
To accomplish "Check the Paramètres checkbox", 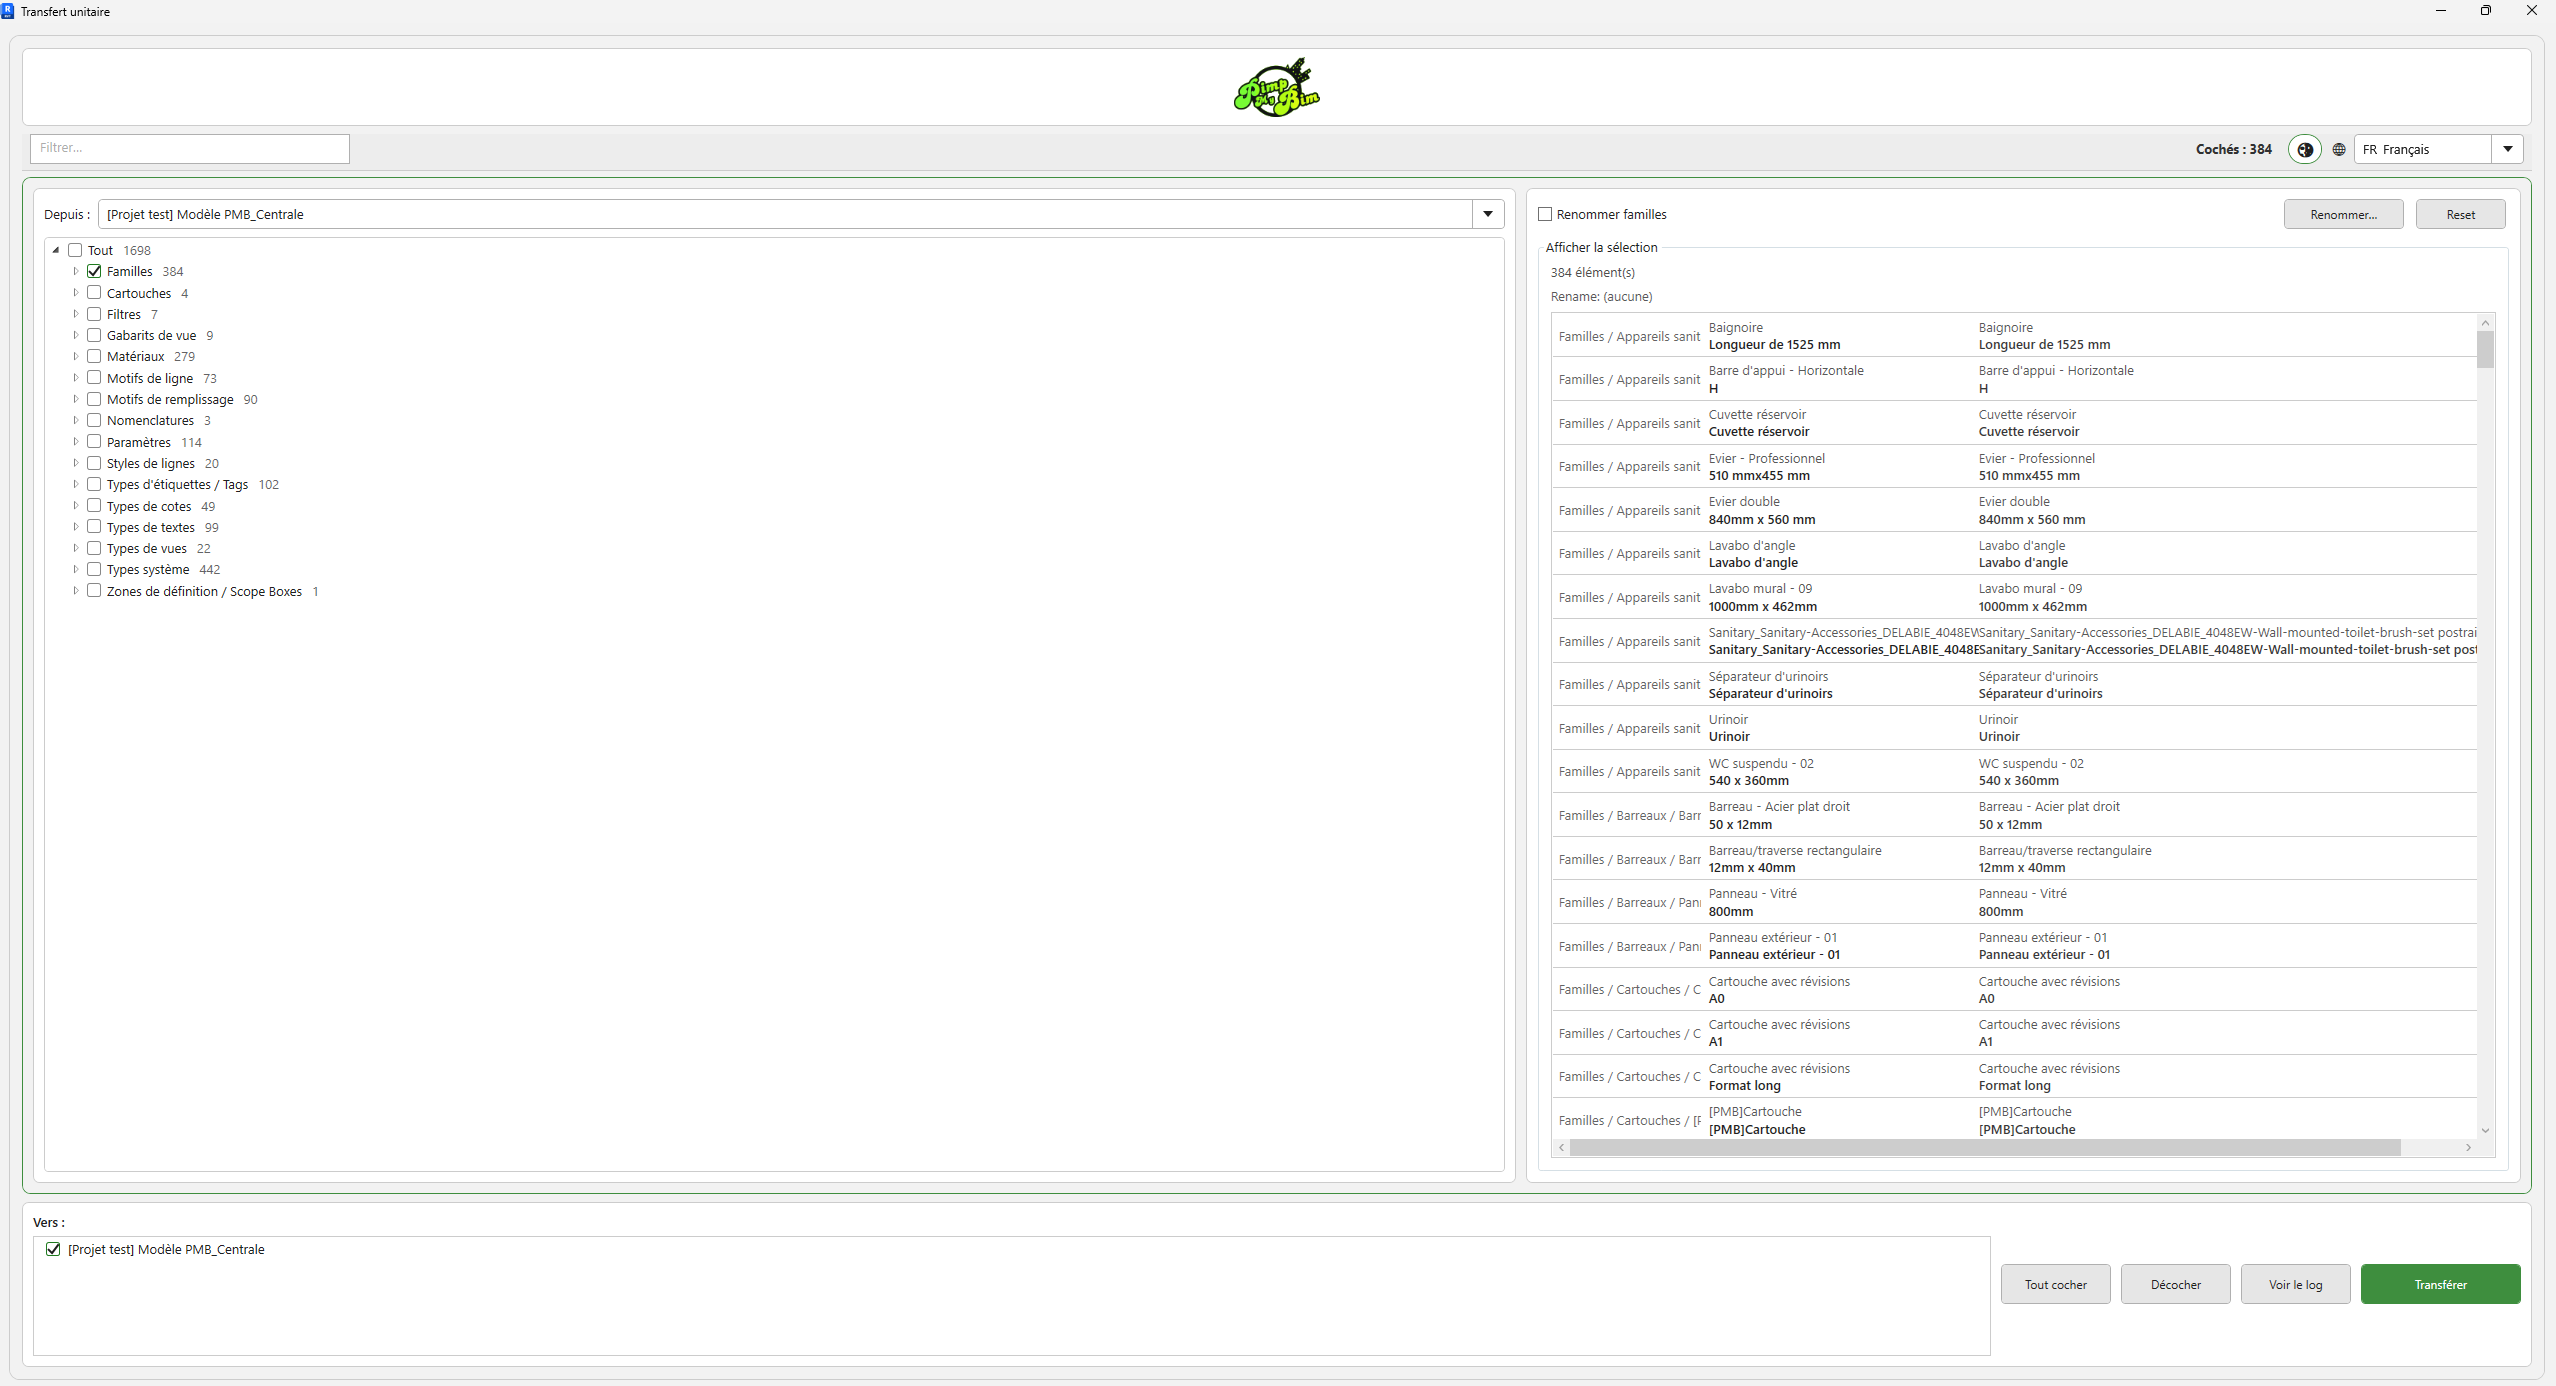I will [94, 442].
